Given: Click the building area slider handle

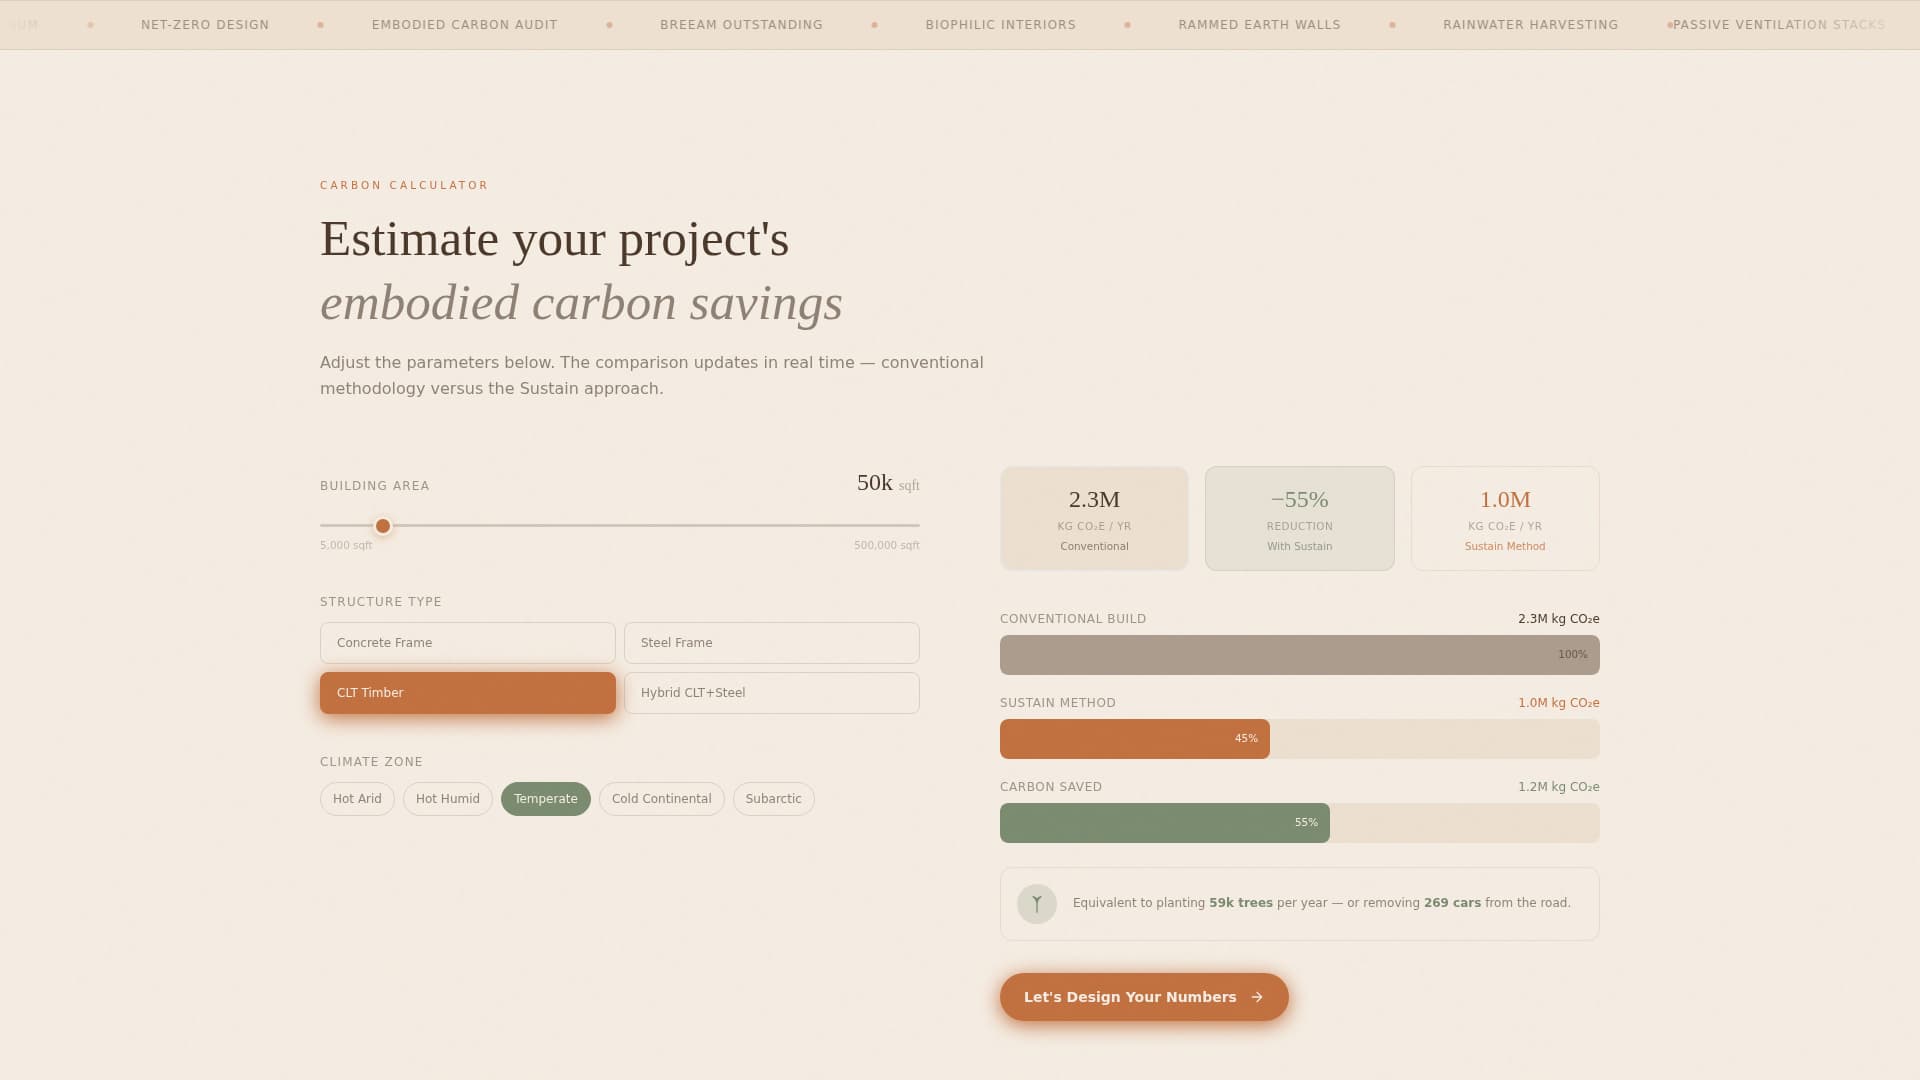Looking at the screenshot, I should pyautogui.click(x=382, y=525).
